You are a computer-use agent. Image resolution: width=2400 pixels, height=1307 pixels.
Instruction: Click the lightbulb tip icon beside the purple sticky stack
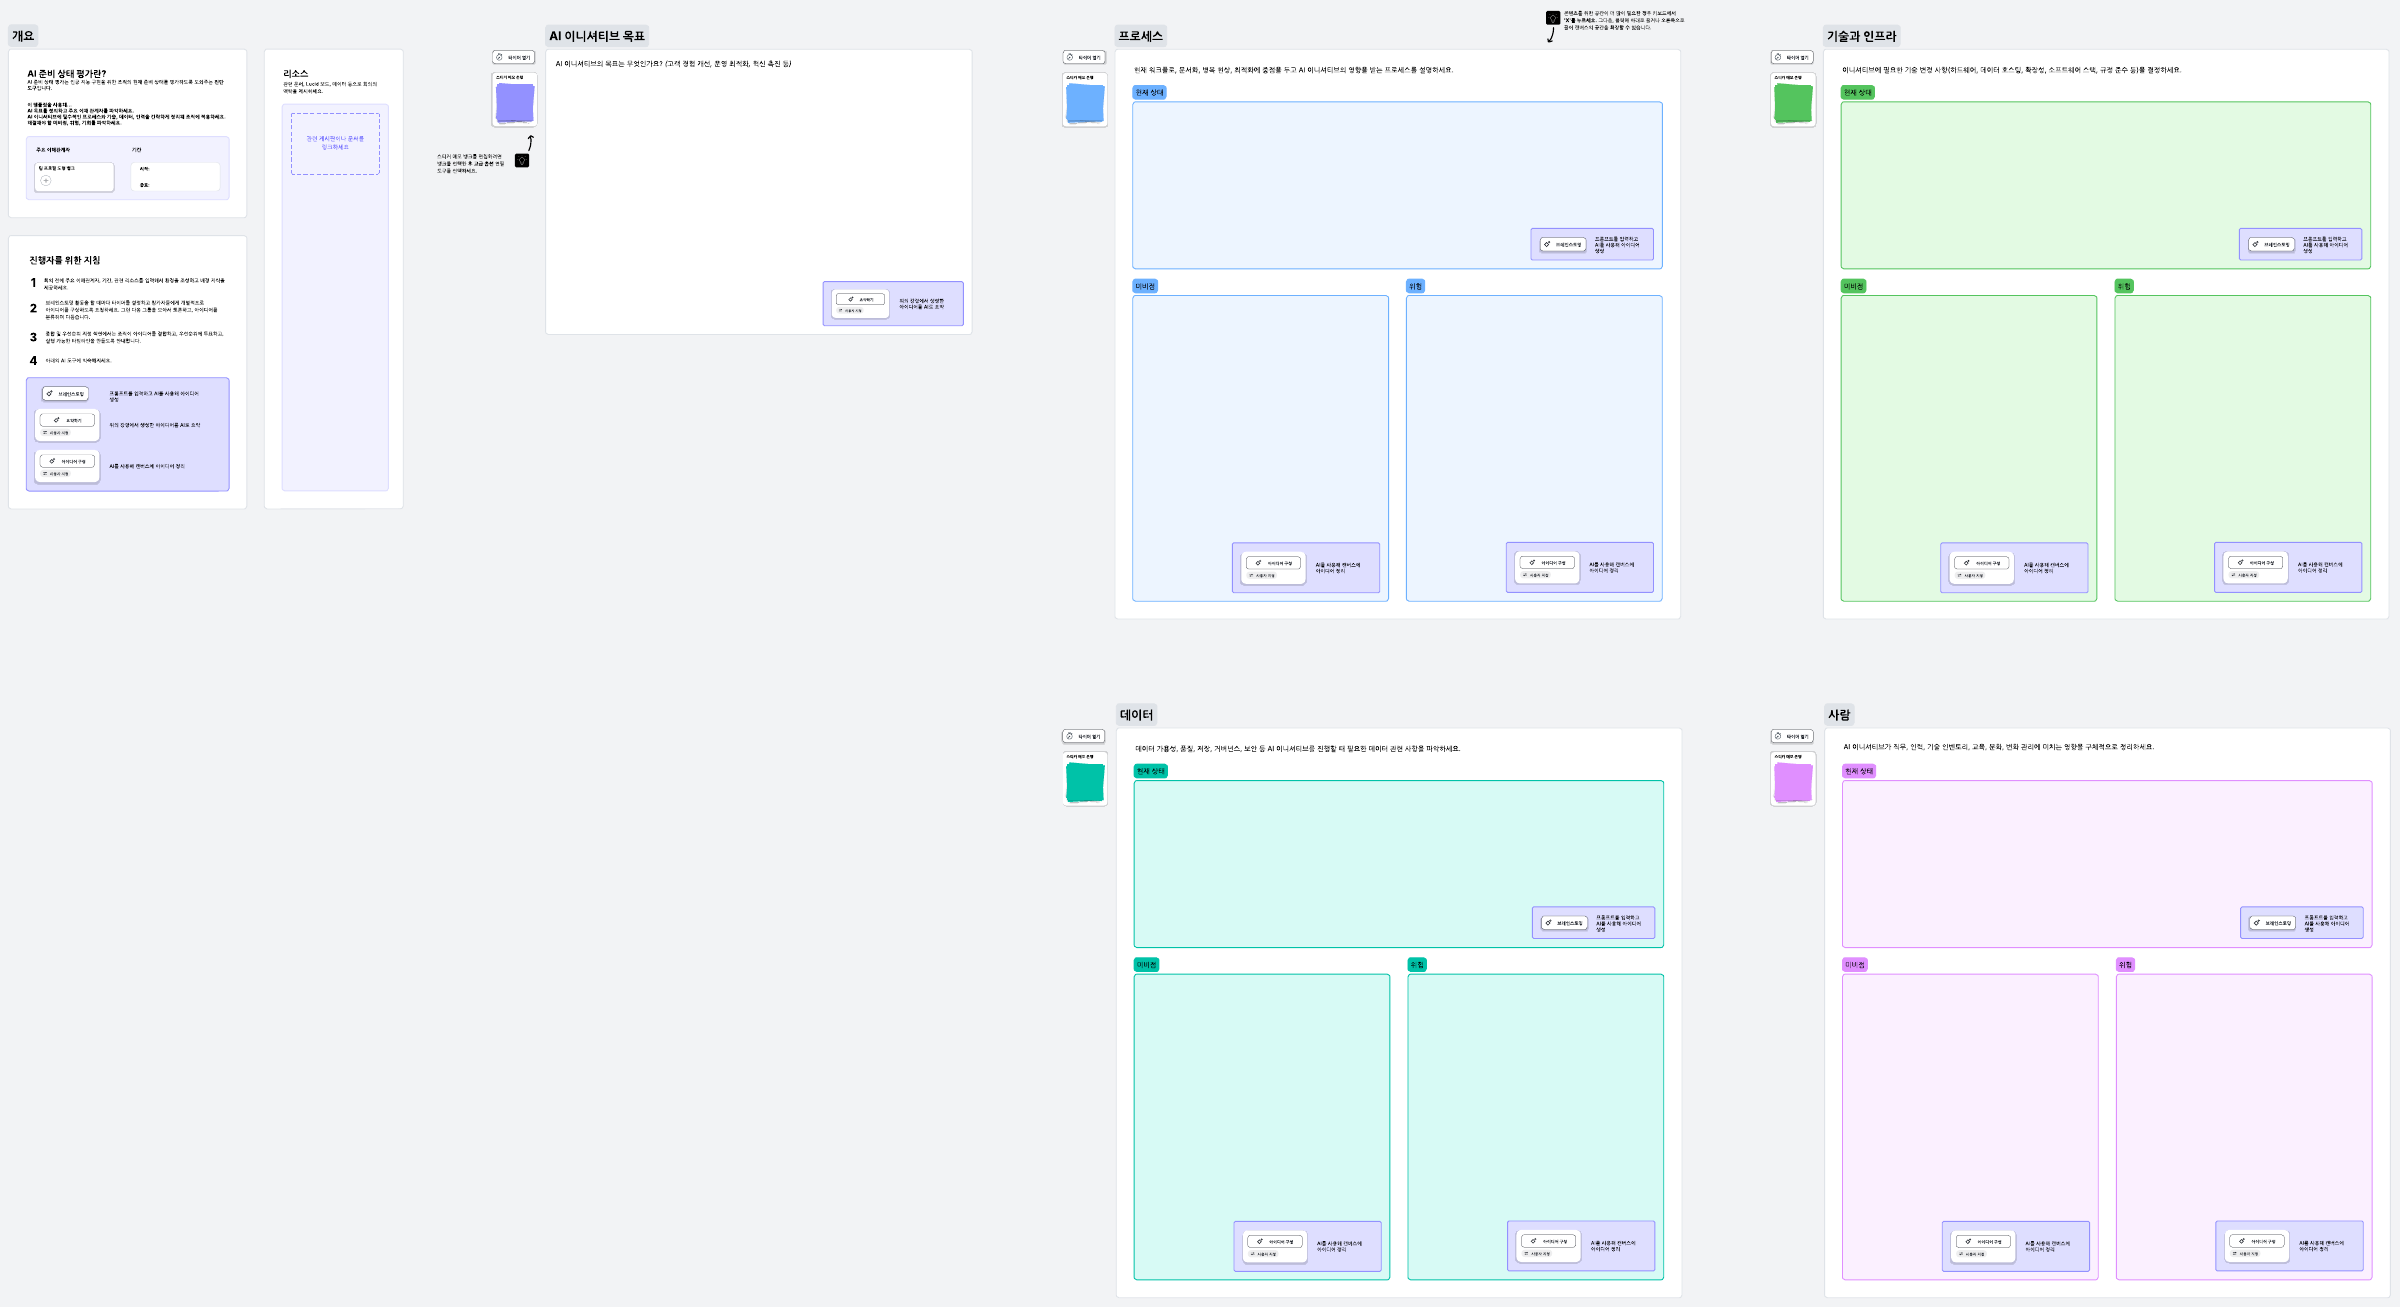click(522, 161)
